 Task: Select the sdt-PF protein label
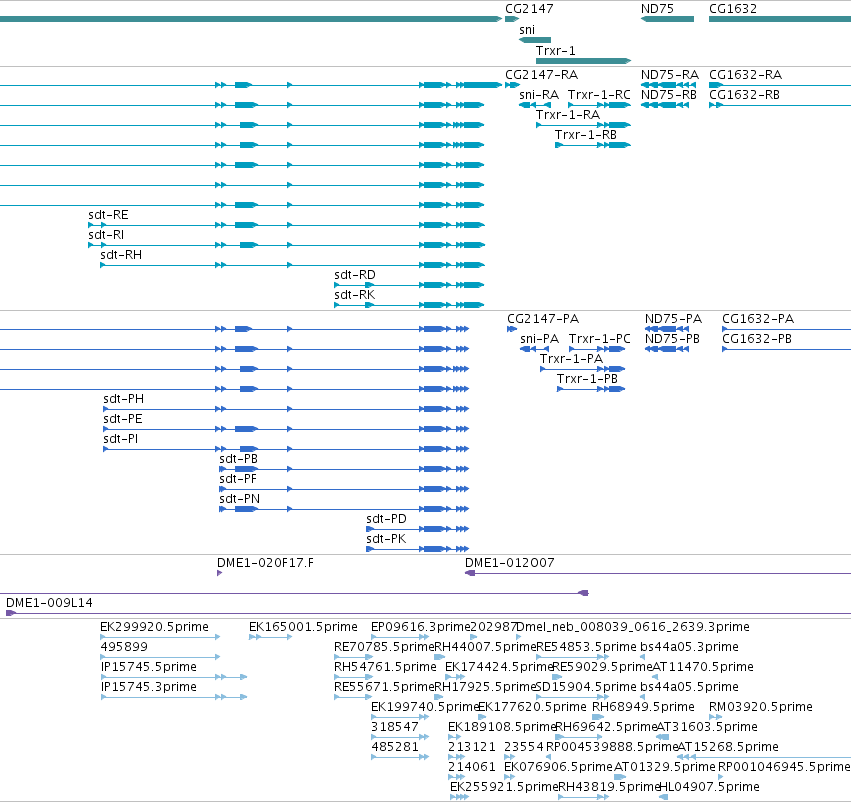click(x=238, y=479)
